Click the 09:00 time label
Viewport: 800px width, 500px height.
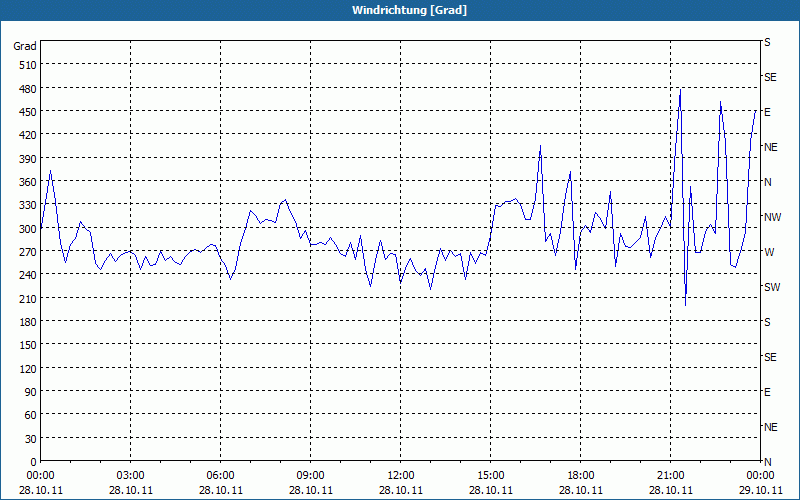pyautogui.click(x=311, y=476)
